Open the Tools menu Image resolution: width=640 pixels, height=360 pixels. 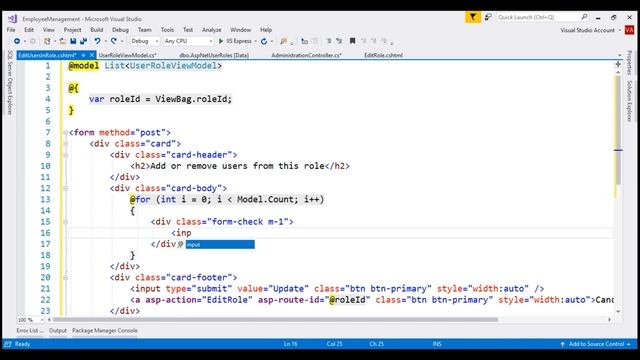coord(167,30)
